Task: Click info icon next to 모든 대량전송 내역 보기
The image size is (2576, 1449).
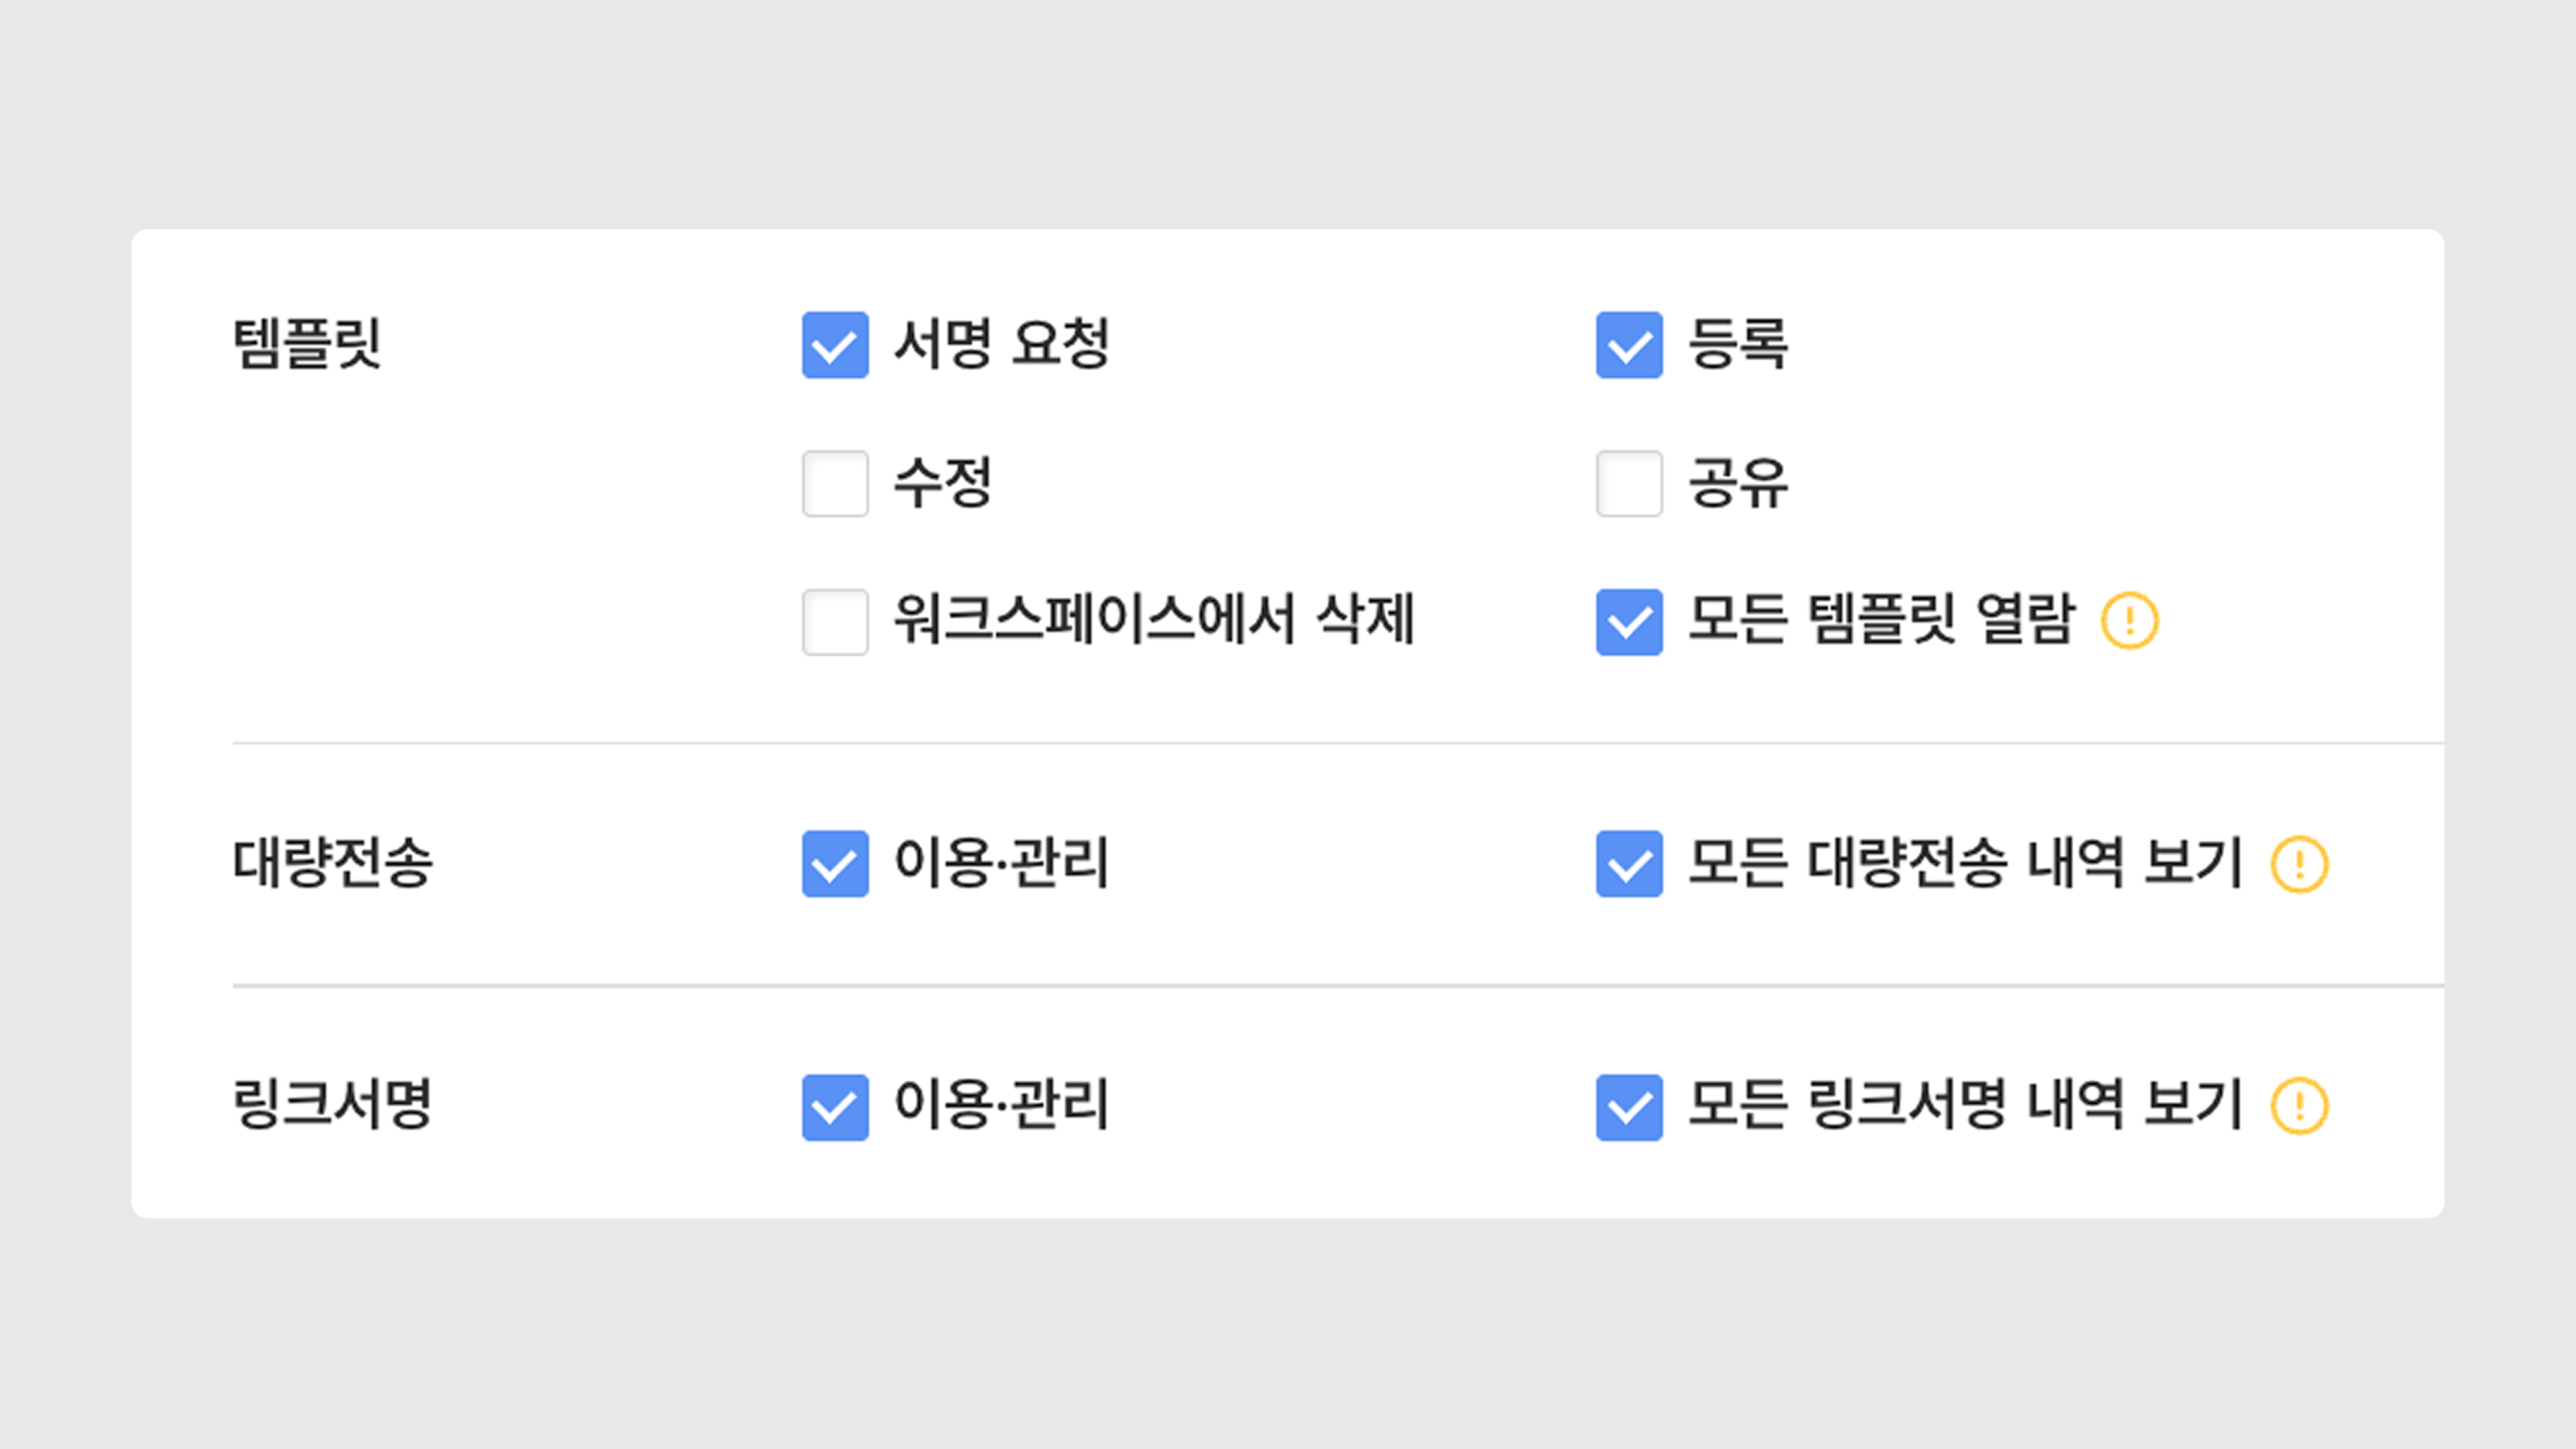Action: 2300,864
